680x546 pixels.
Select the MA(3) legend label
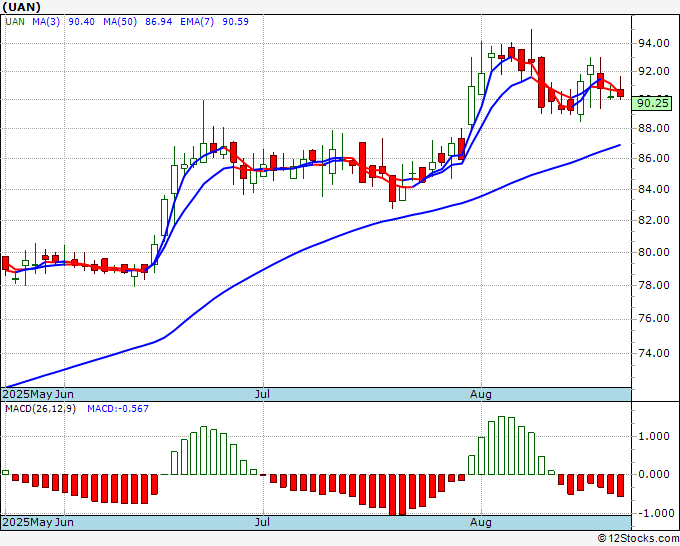pos(46,22)
